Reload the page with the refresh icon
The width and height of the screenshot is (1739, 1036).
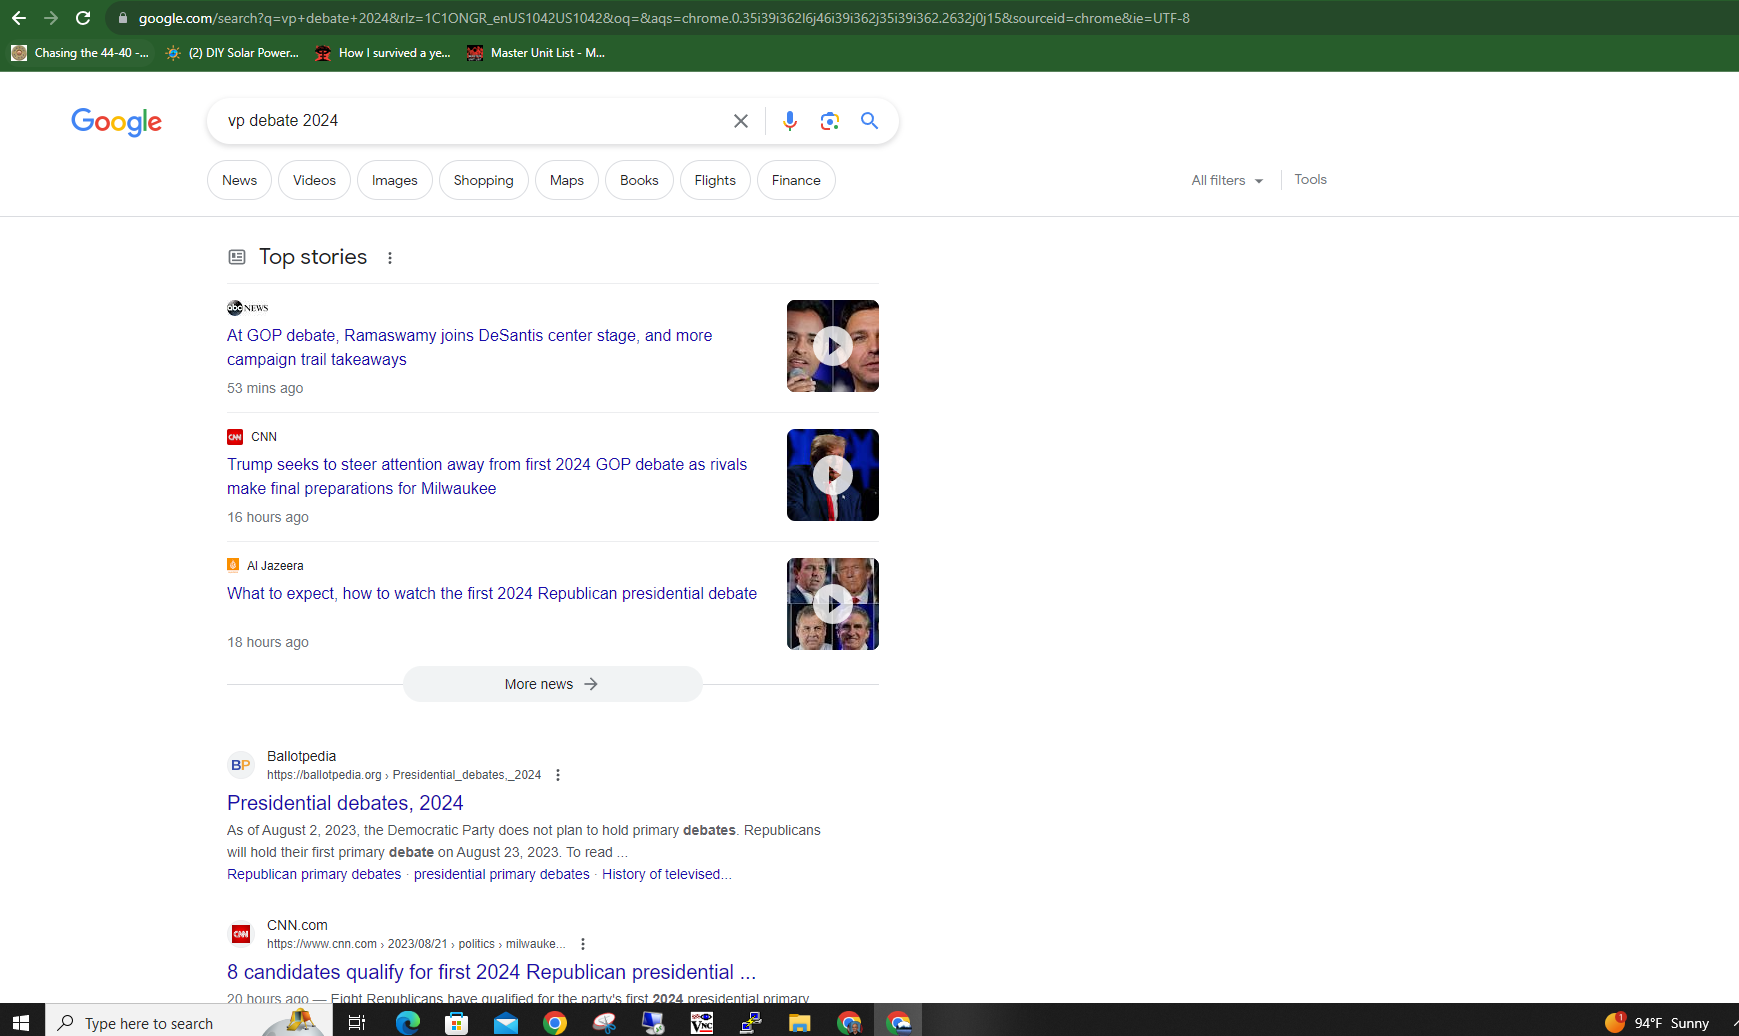(x=83, y=18)
